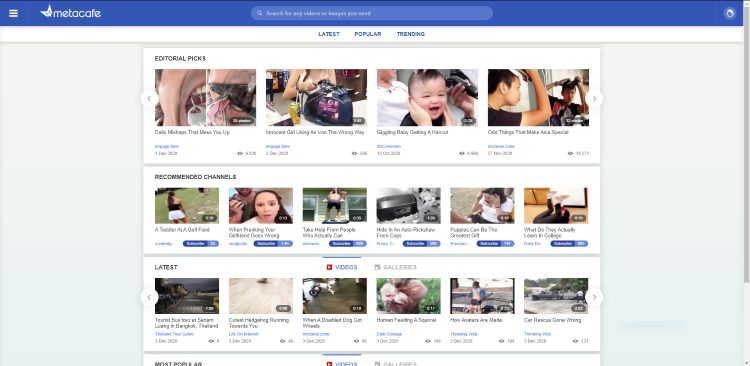The width and height of the screenshot is (750, 366).
Task: Subscribe to What Do They Learn In College channel
Action: click(x=569, y=244)
